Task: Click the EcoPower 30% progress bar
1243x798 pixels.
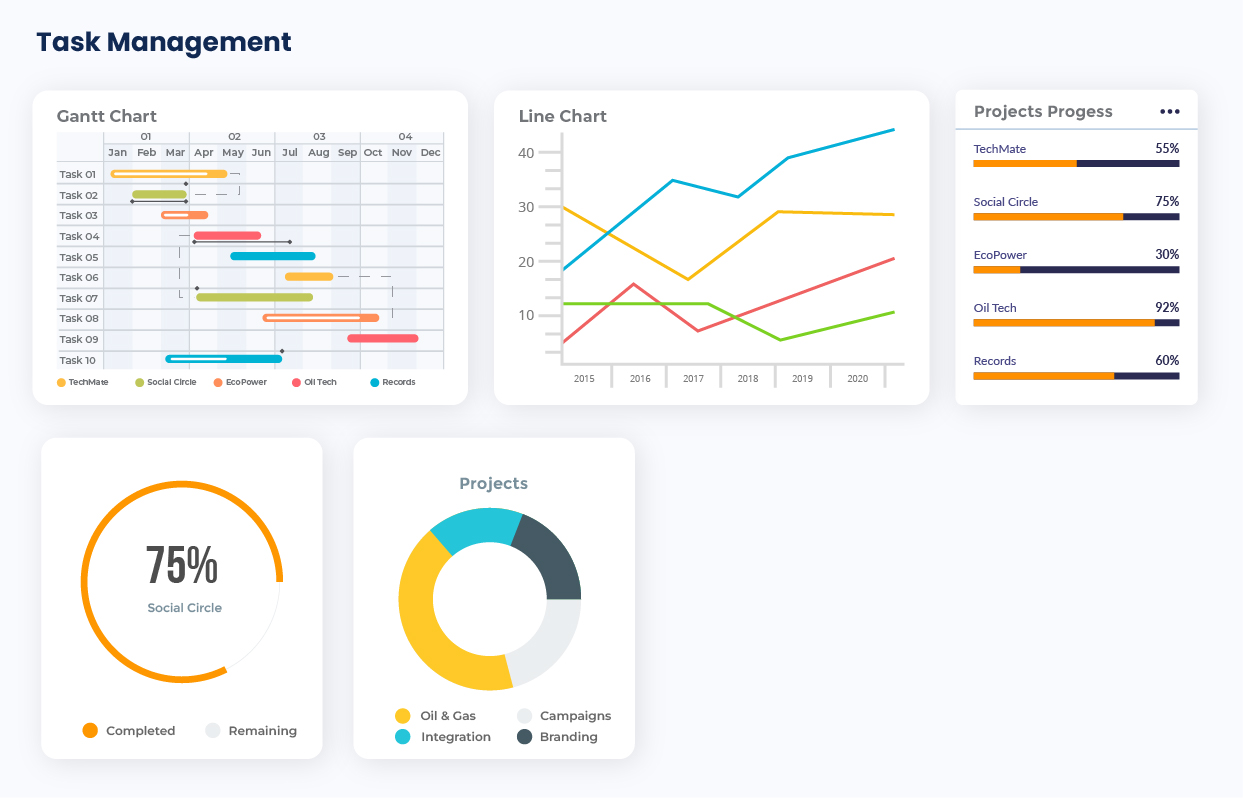Action: pos(1076,270)
